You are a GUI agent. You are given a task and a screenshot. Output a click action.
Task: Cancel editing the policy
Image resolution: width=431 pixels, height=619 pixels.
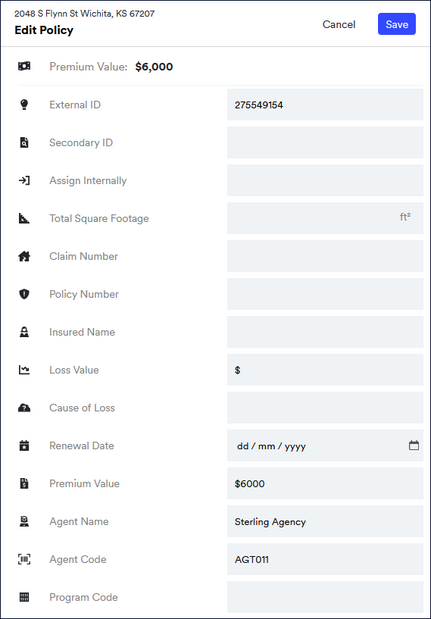(x=339, y=24)
